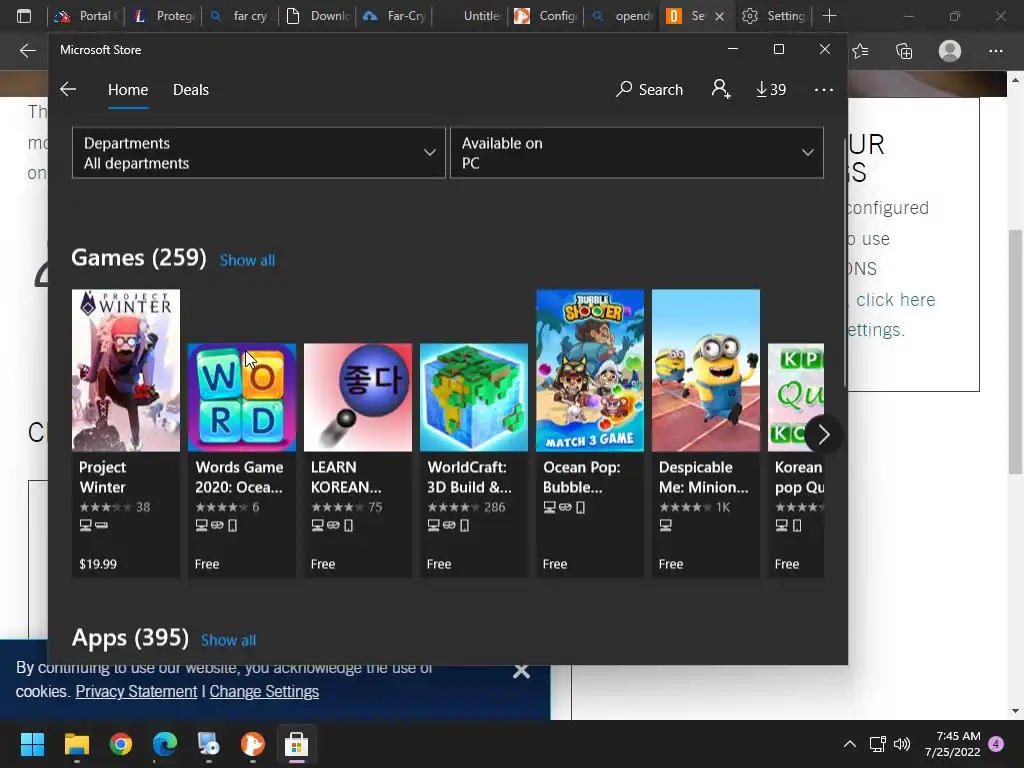This screenshot has height=768, width=1024.
Task: Click the Despicable Me: Minion title text
Action: coord(703,477)
